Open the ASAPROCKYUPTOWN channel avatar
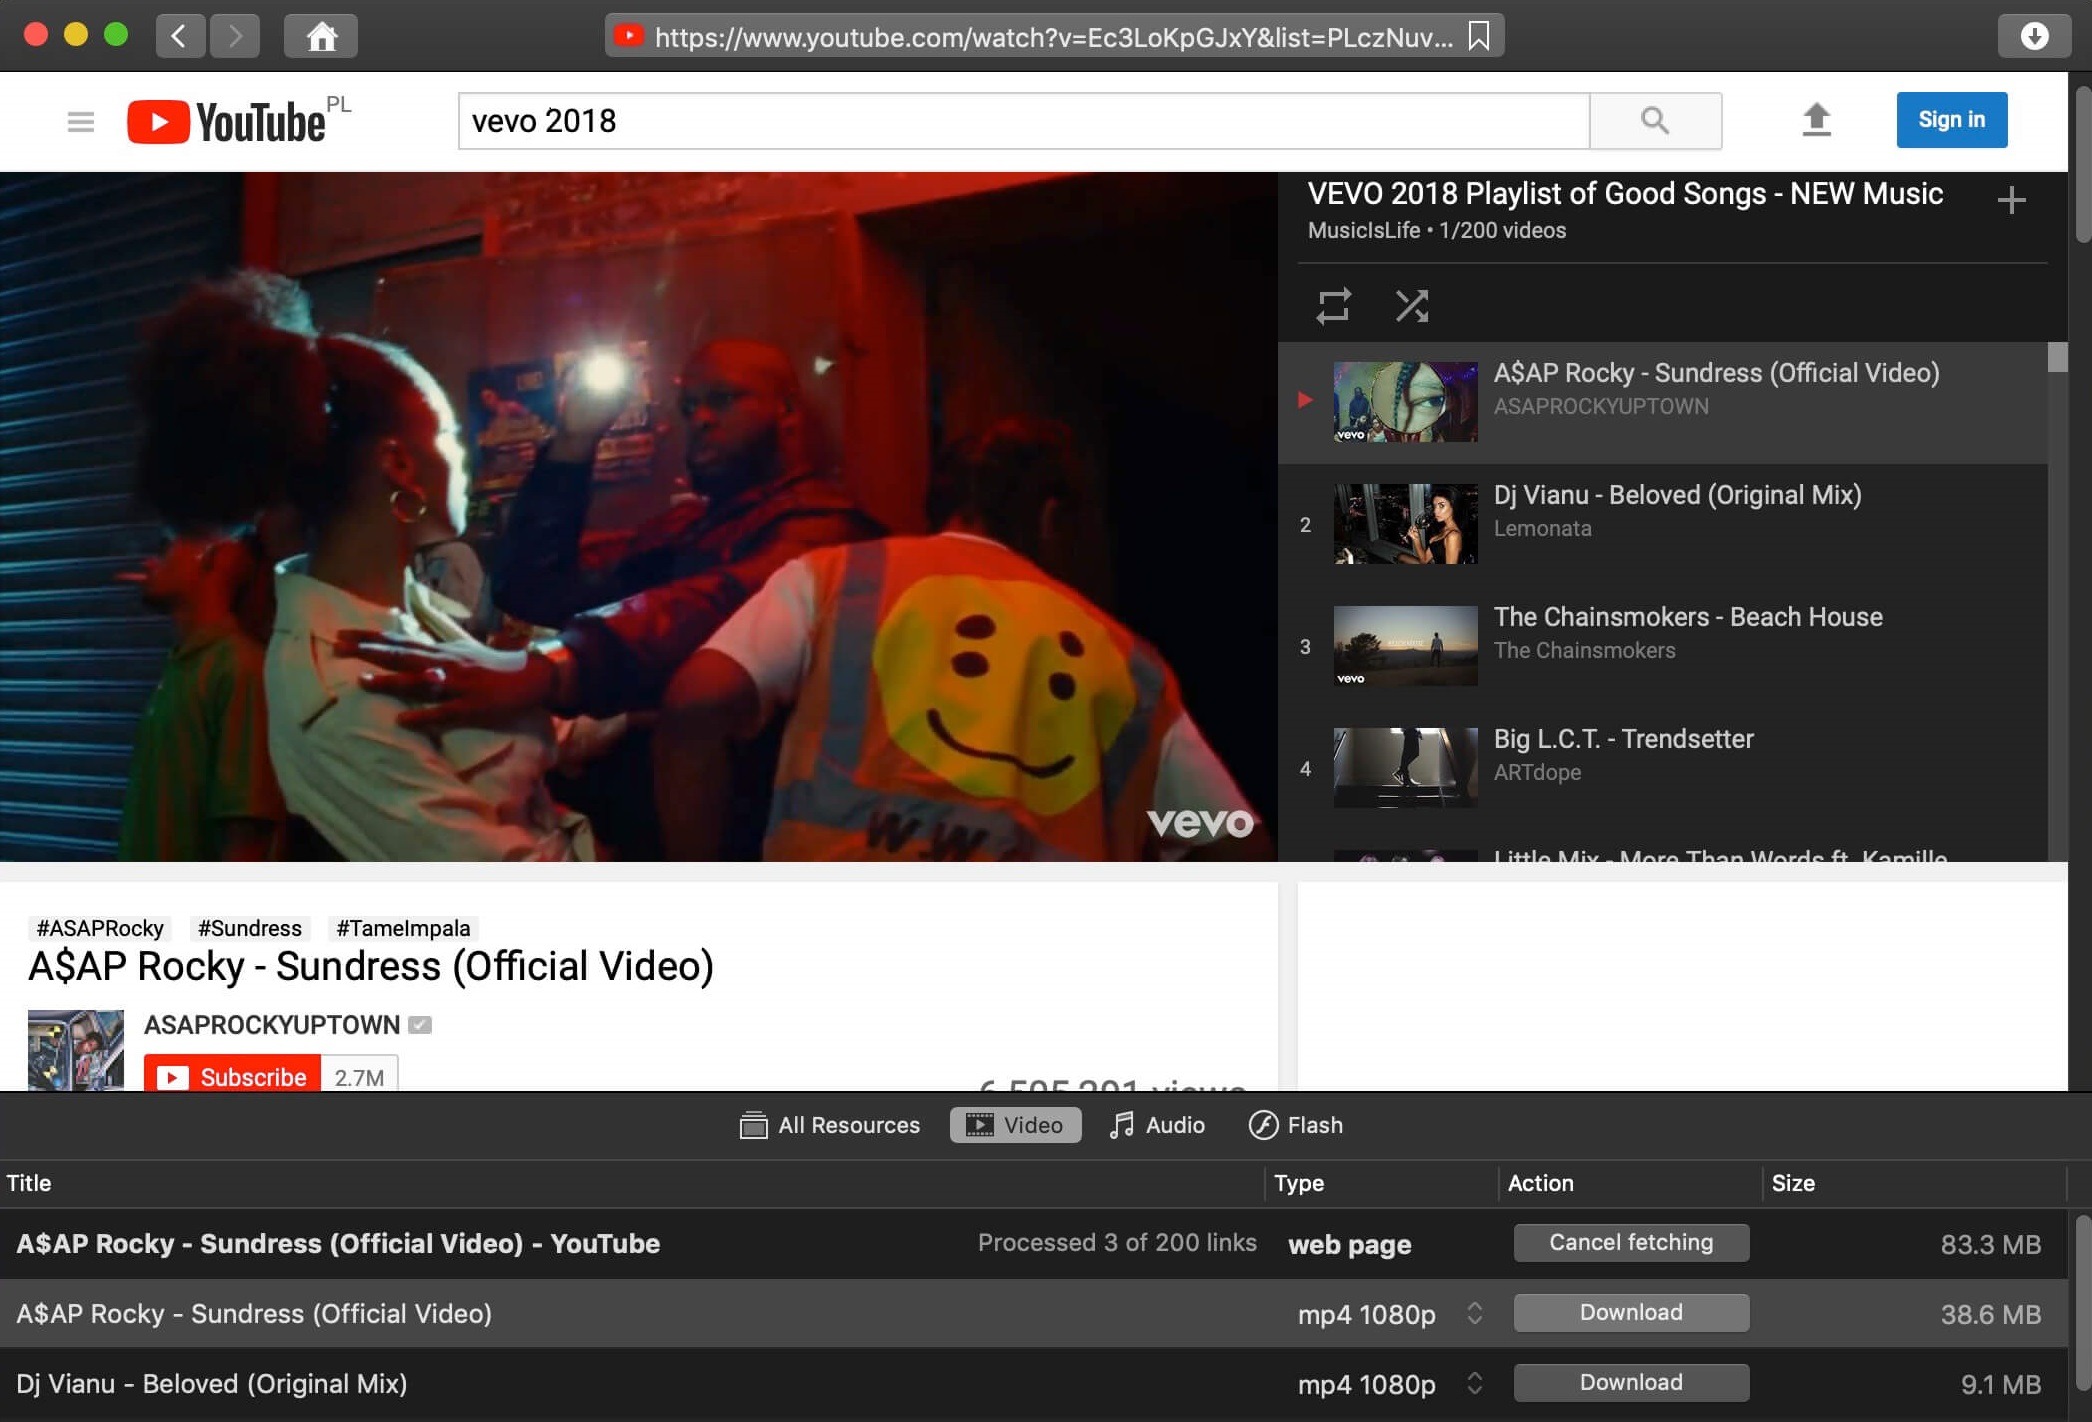The height and width of the screenshot is (1422, 2092). (76, 1050)
